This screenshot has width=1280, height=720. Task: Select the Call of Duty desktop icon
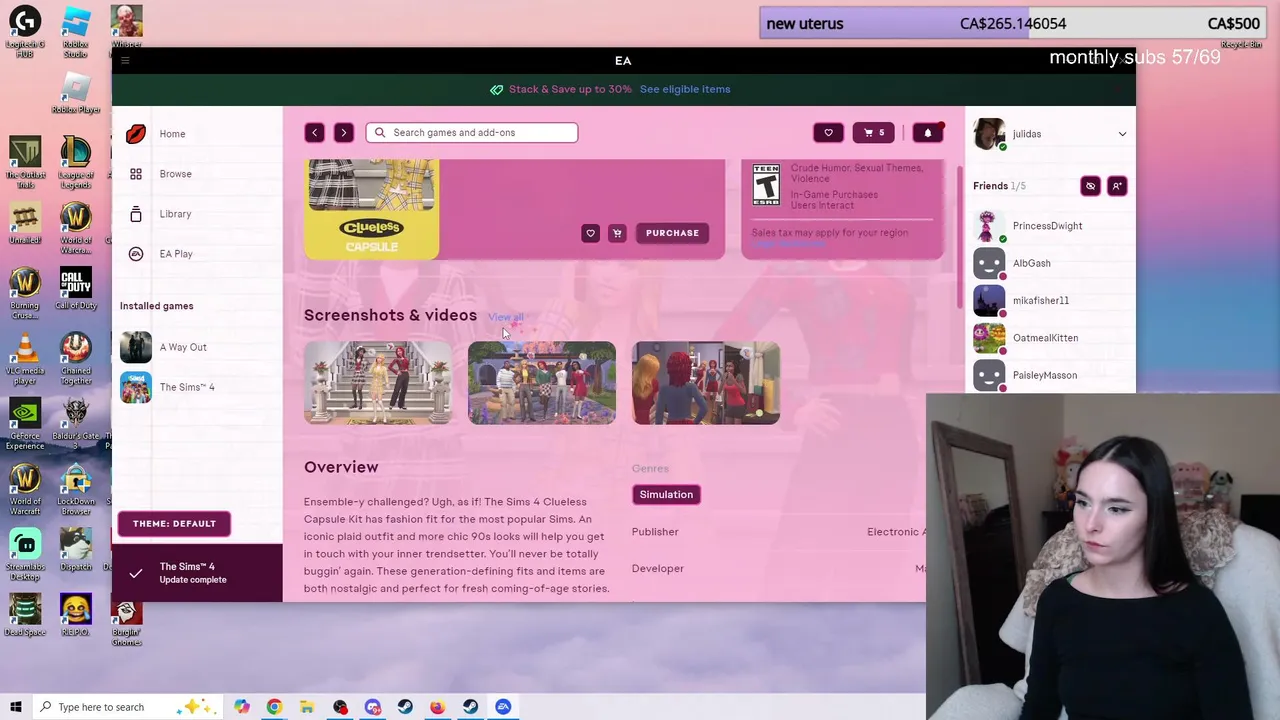pos(75,290)
